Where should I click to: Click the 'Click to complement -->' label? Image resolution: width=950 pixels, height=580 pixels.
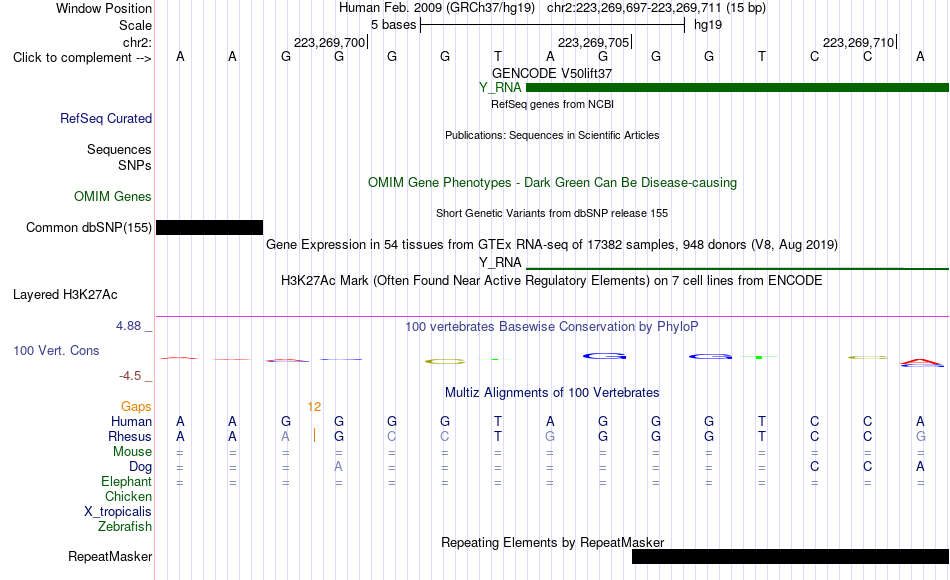[x=82, y=58]
